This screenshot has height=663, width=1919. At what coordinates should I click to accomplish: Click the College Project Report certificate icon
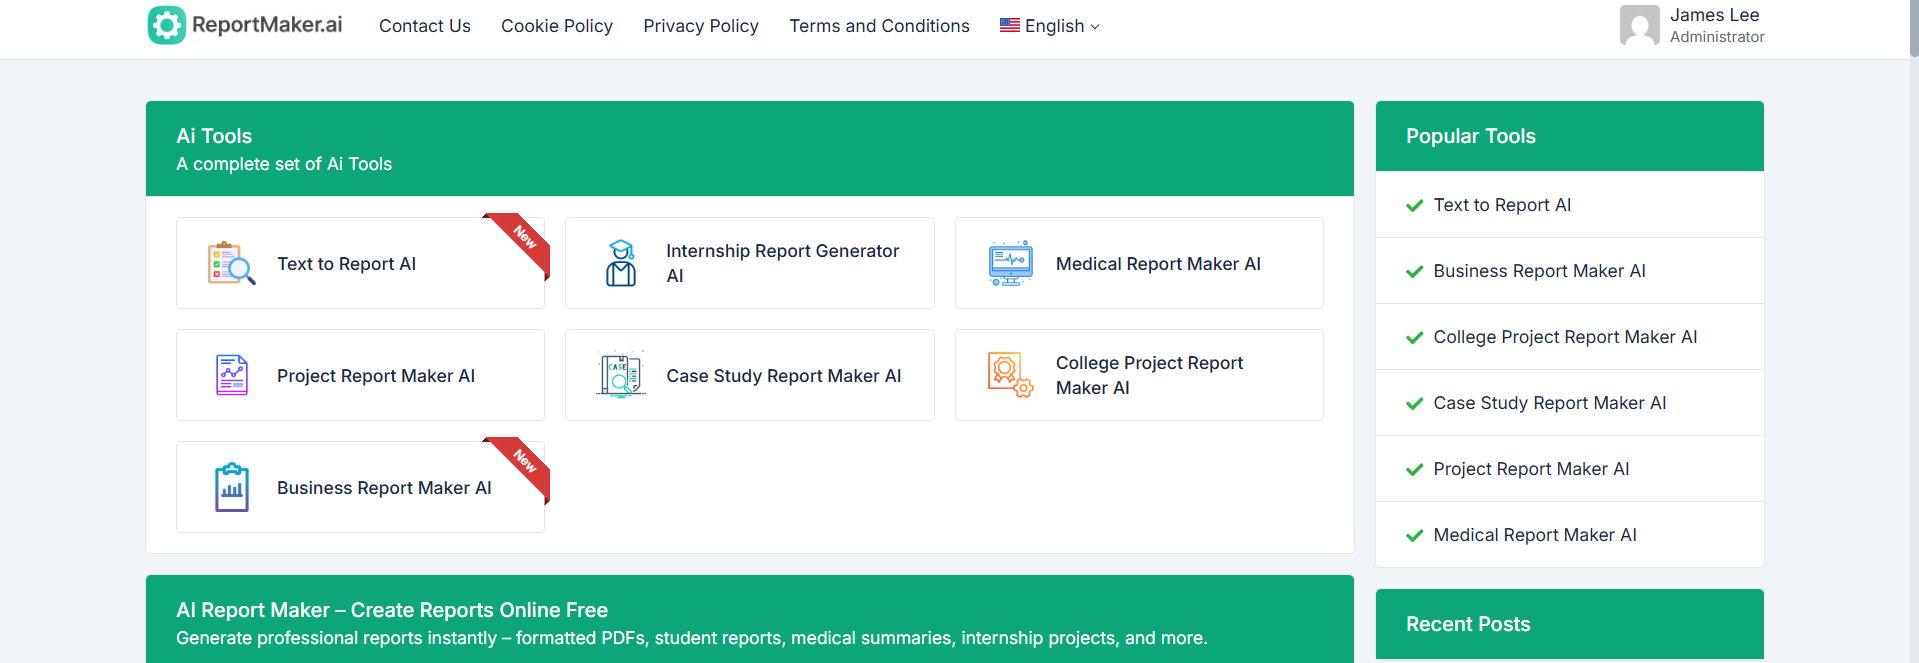click(x=1010, y=376)
